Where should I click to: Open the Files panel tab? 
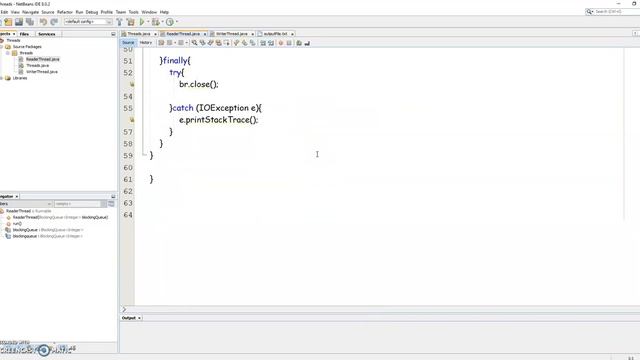coord(24,34)
